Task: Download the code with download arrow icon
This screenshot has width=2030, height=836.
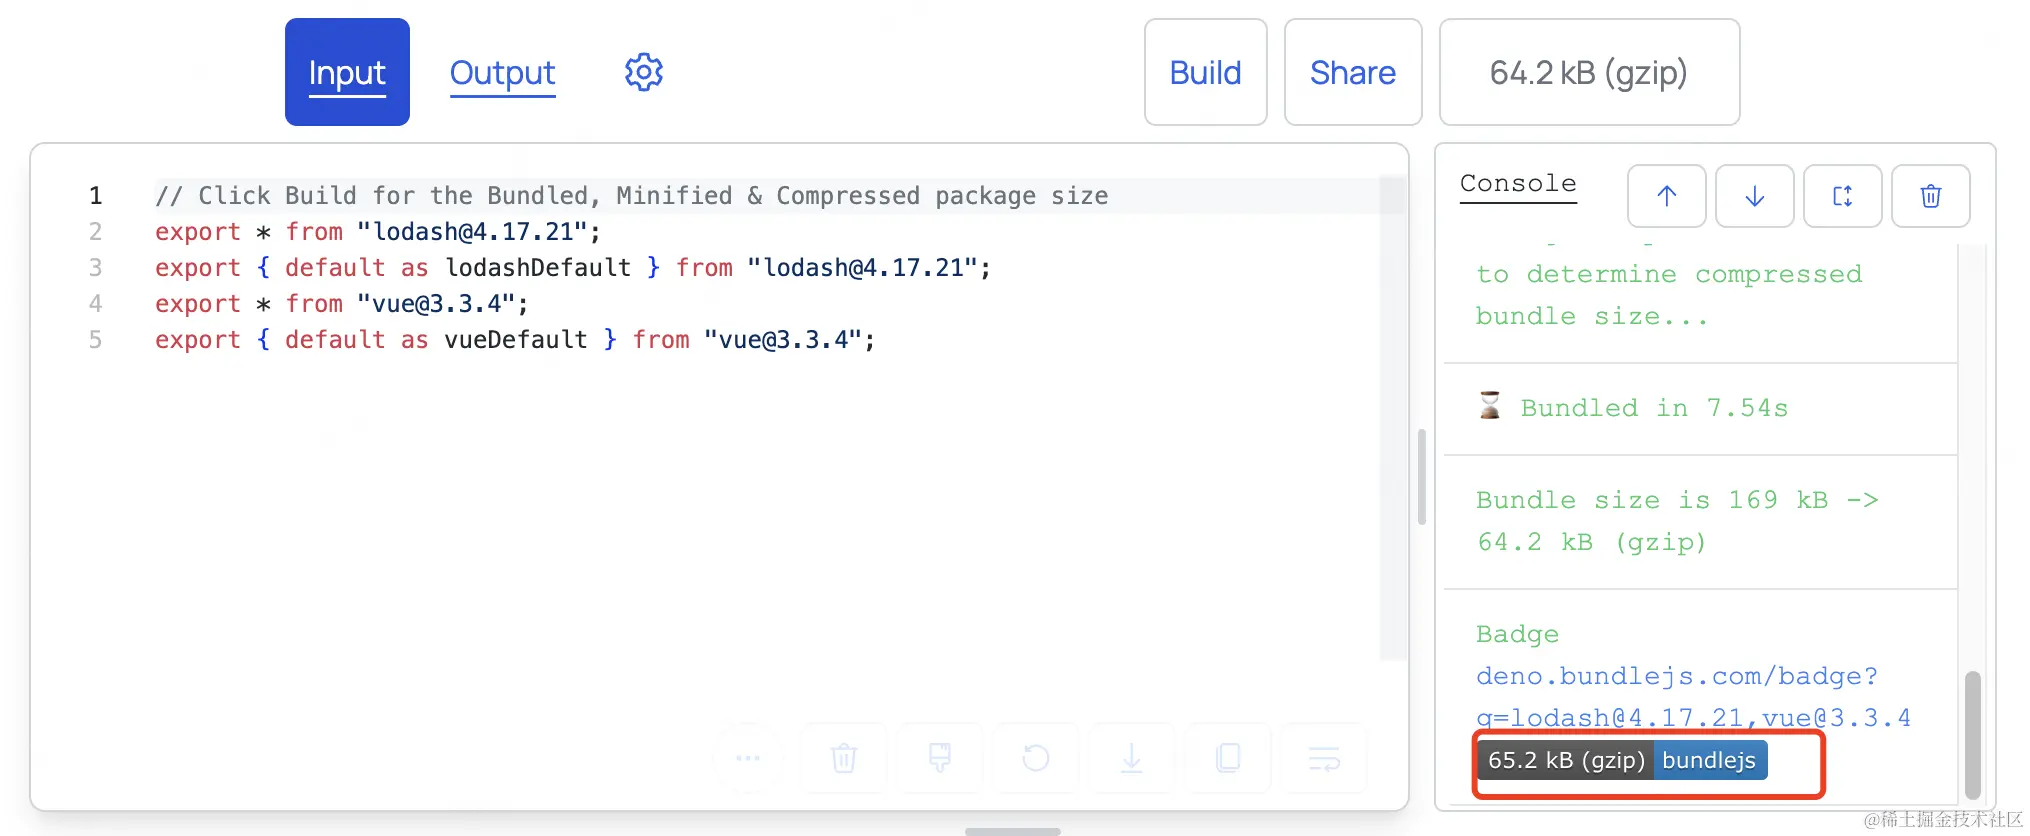Action: pos(1132,758)
